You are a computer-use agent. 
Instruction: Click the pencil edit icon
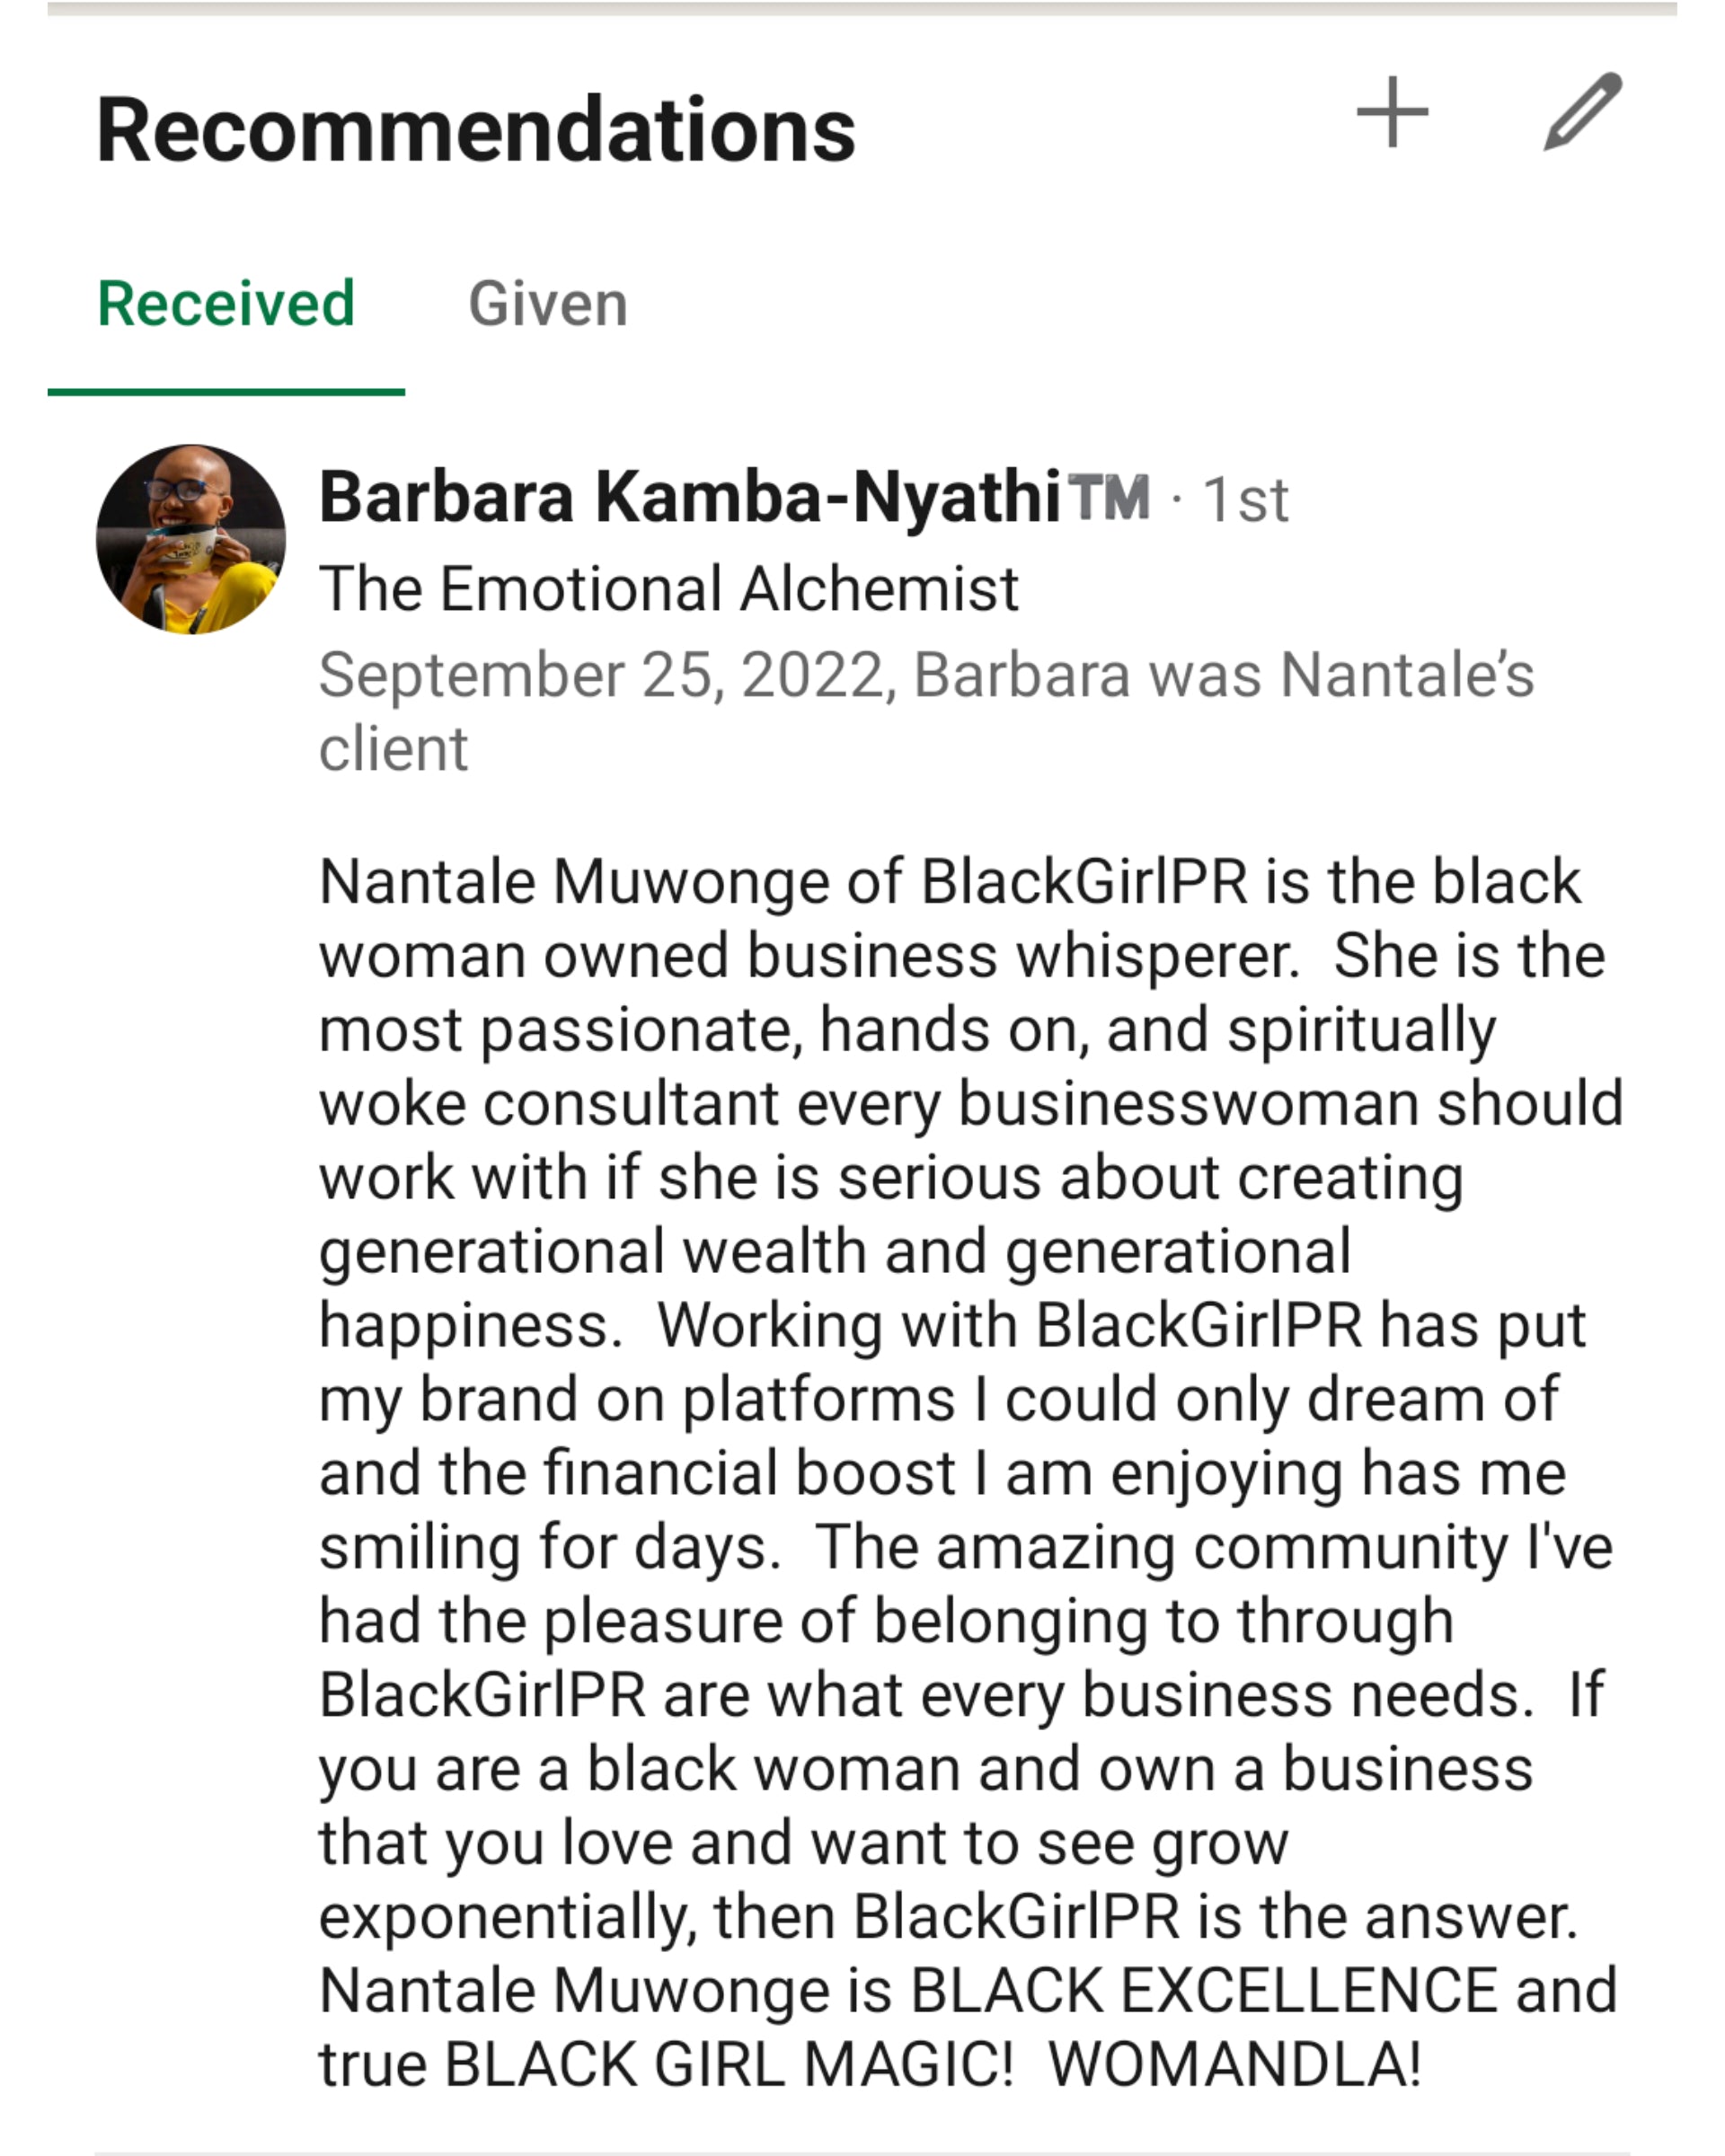coord(1583,112)
